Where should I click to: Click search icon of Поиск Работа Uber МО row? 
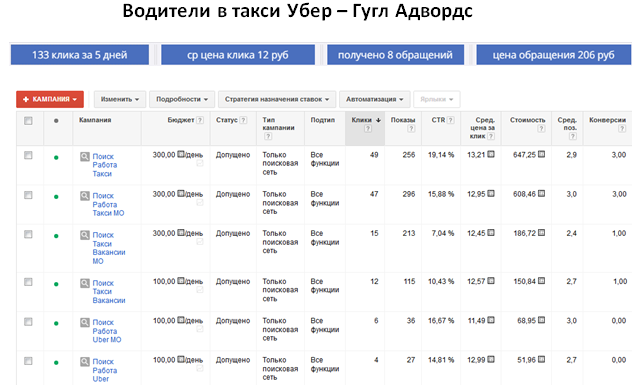point(85,322)
